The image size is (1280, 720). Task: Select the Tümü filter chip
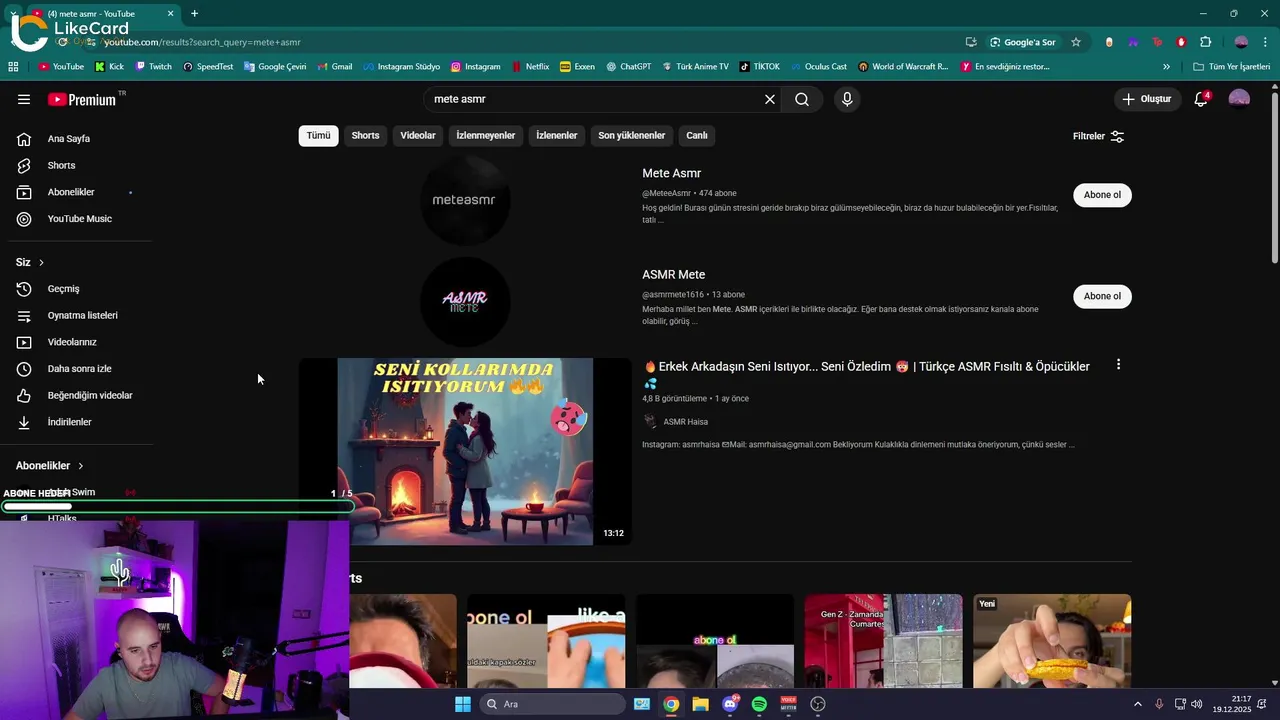[x=318, y=135]
